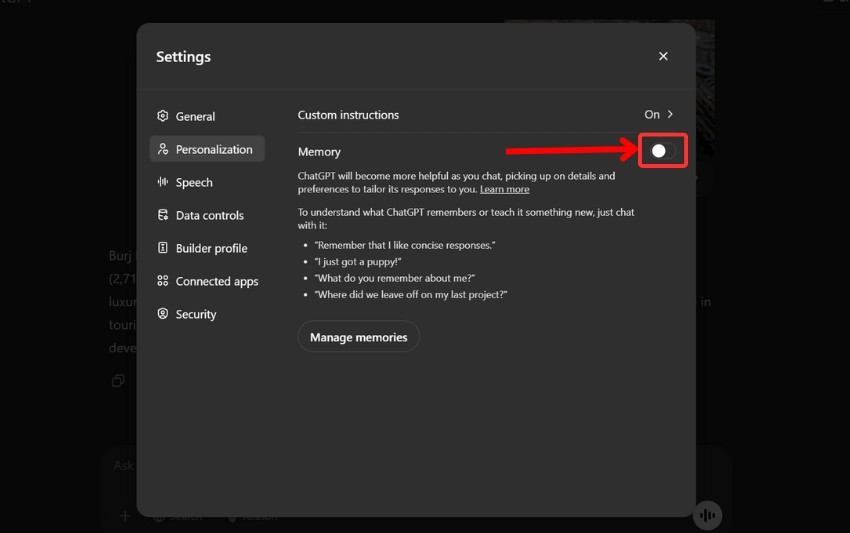The height and width of the screenshot is (533, 850).
Task: Click the Builder profile badge icon
Action: pyautogui.click(x=163, y=248)
